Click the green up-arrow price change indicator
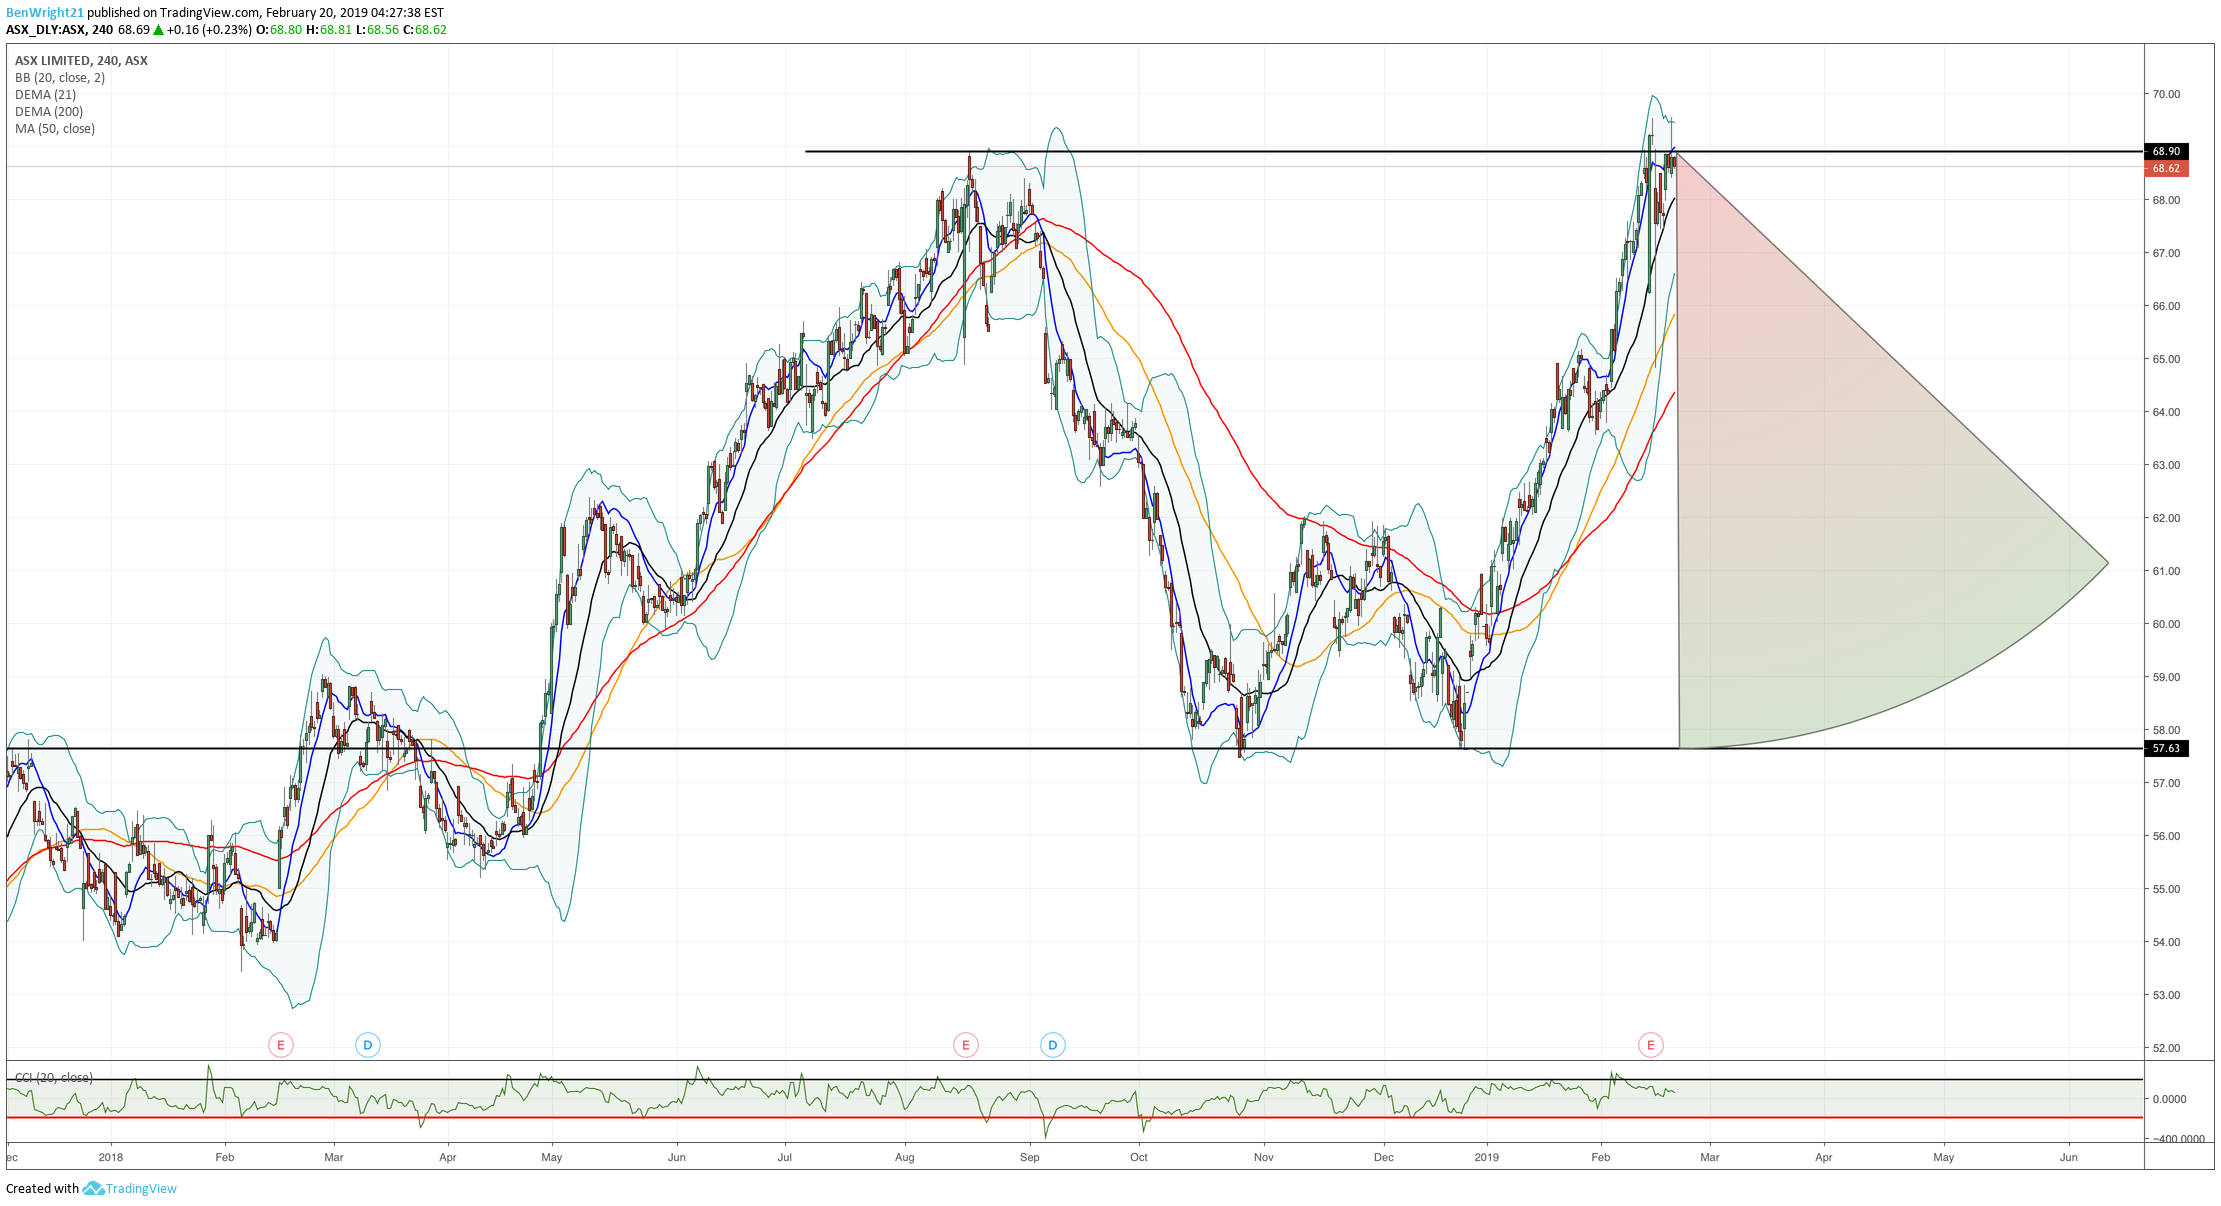Viewport: 2221px width, 1206px height. [158, 30]
